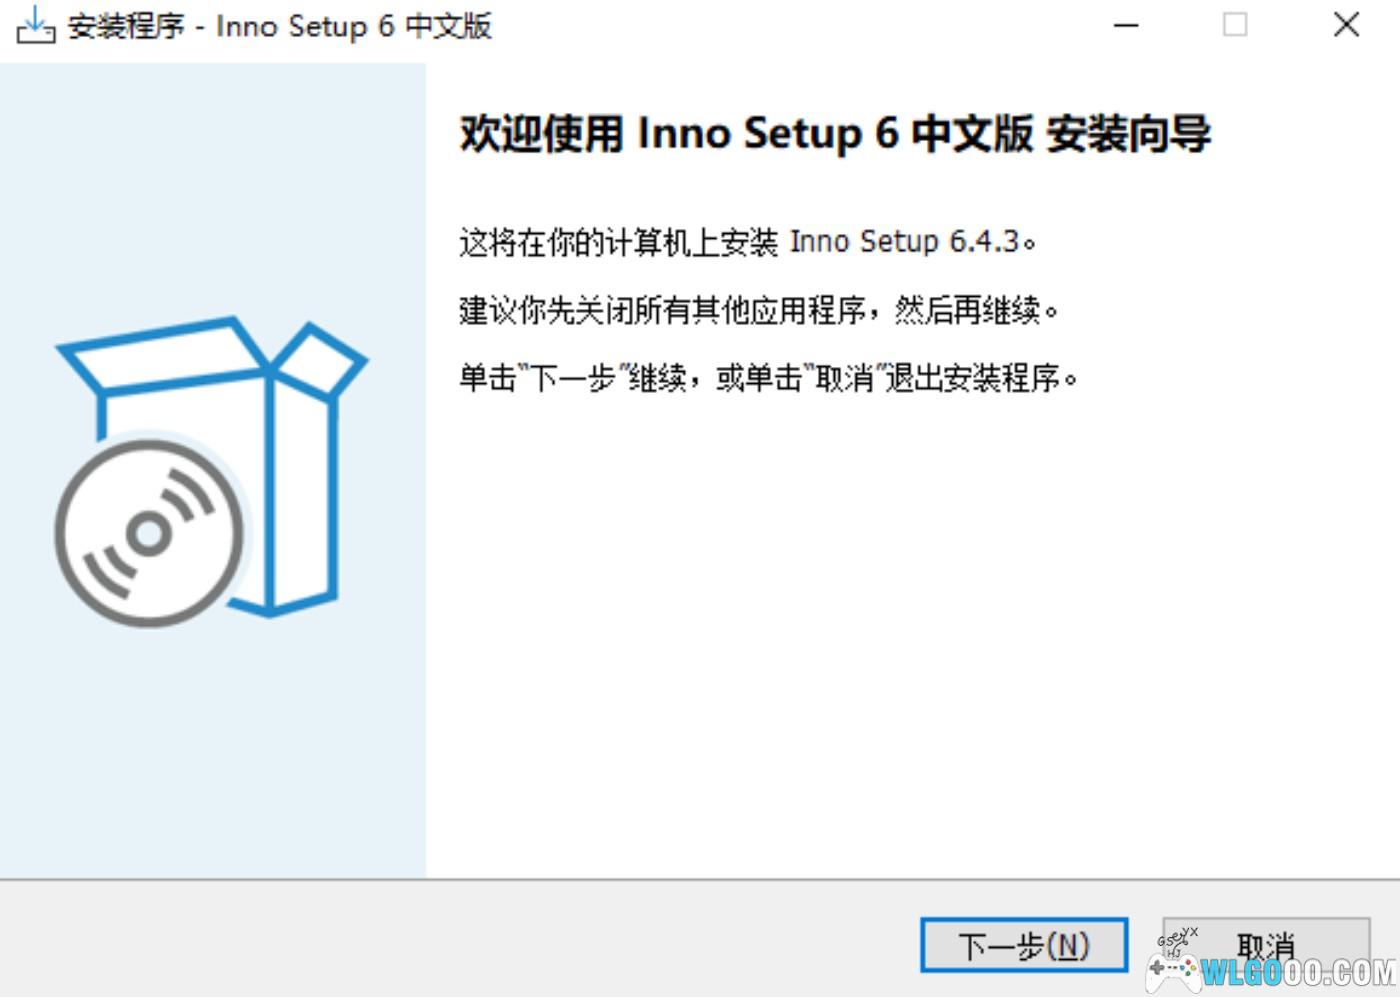Image resolution: width=1400 pixels, height=997 pixels.
Task: Proceed with the 下一步(N) button
Action: [1023, 945]
